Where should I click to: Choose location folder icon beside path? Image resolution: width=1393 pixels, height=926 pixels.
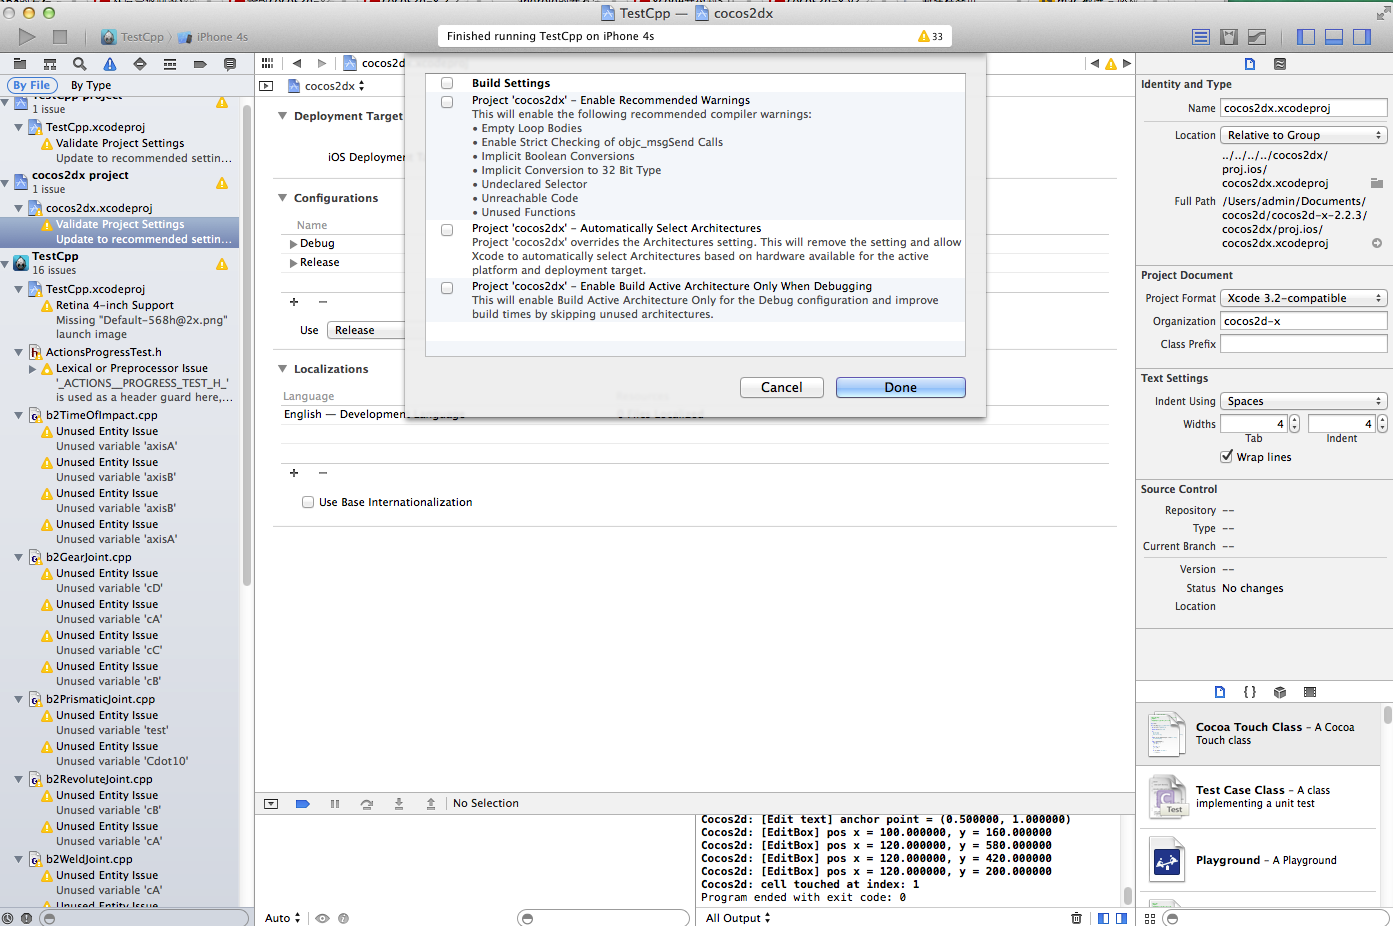(x=1377, y=183)
